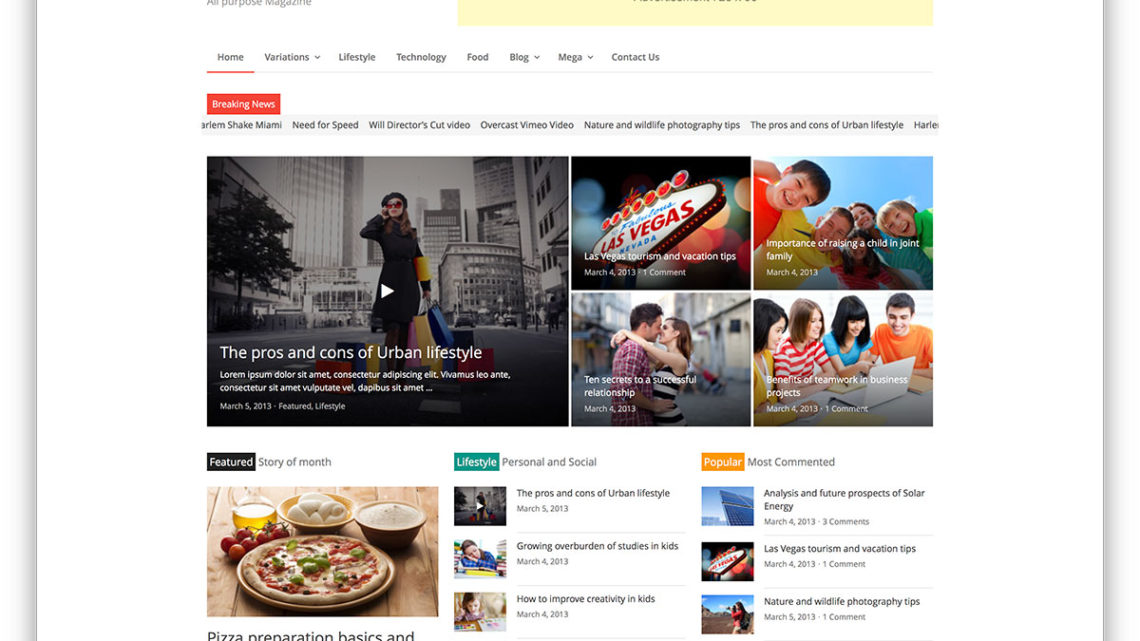The height and width of the screenshot is (641, 1140).
Task: Open Pizza preparation basics article title
Action: (311, 635)
